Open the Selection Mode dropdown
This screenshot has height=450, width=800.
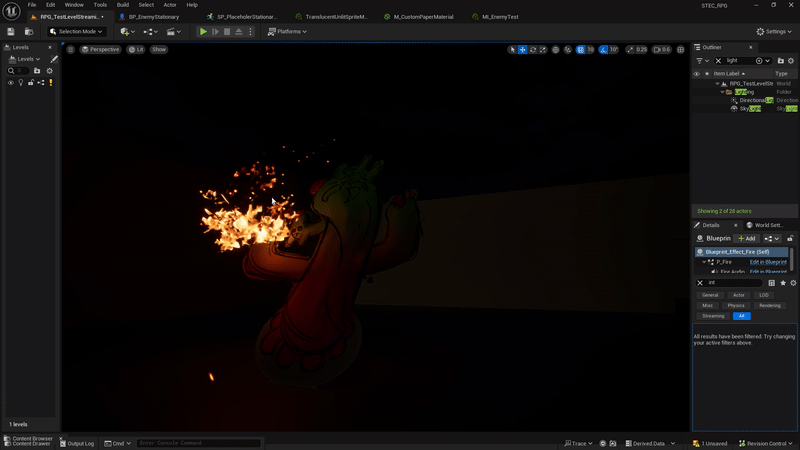(77, 32)
